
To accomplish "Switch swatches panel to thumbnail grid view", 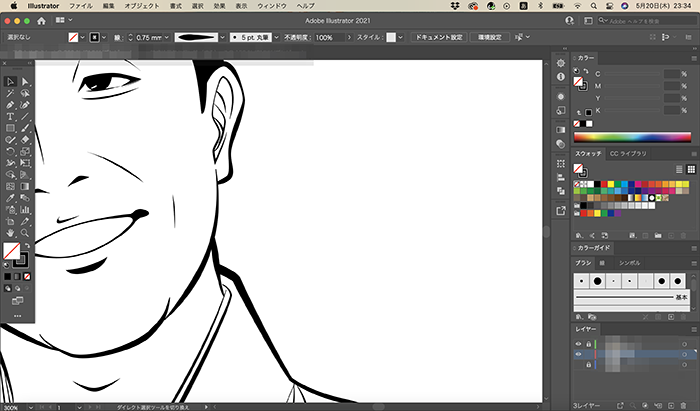I will click(x=691, y=169).
